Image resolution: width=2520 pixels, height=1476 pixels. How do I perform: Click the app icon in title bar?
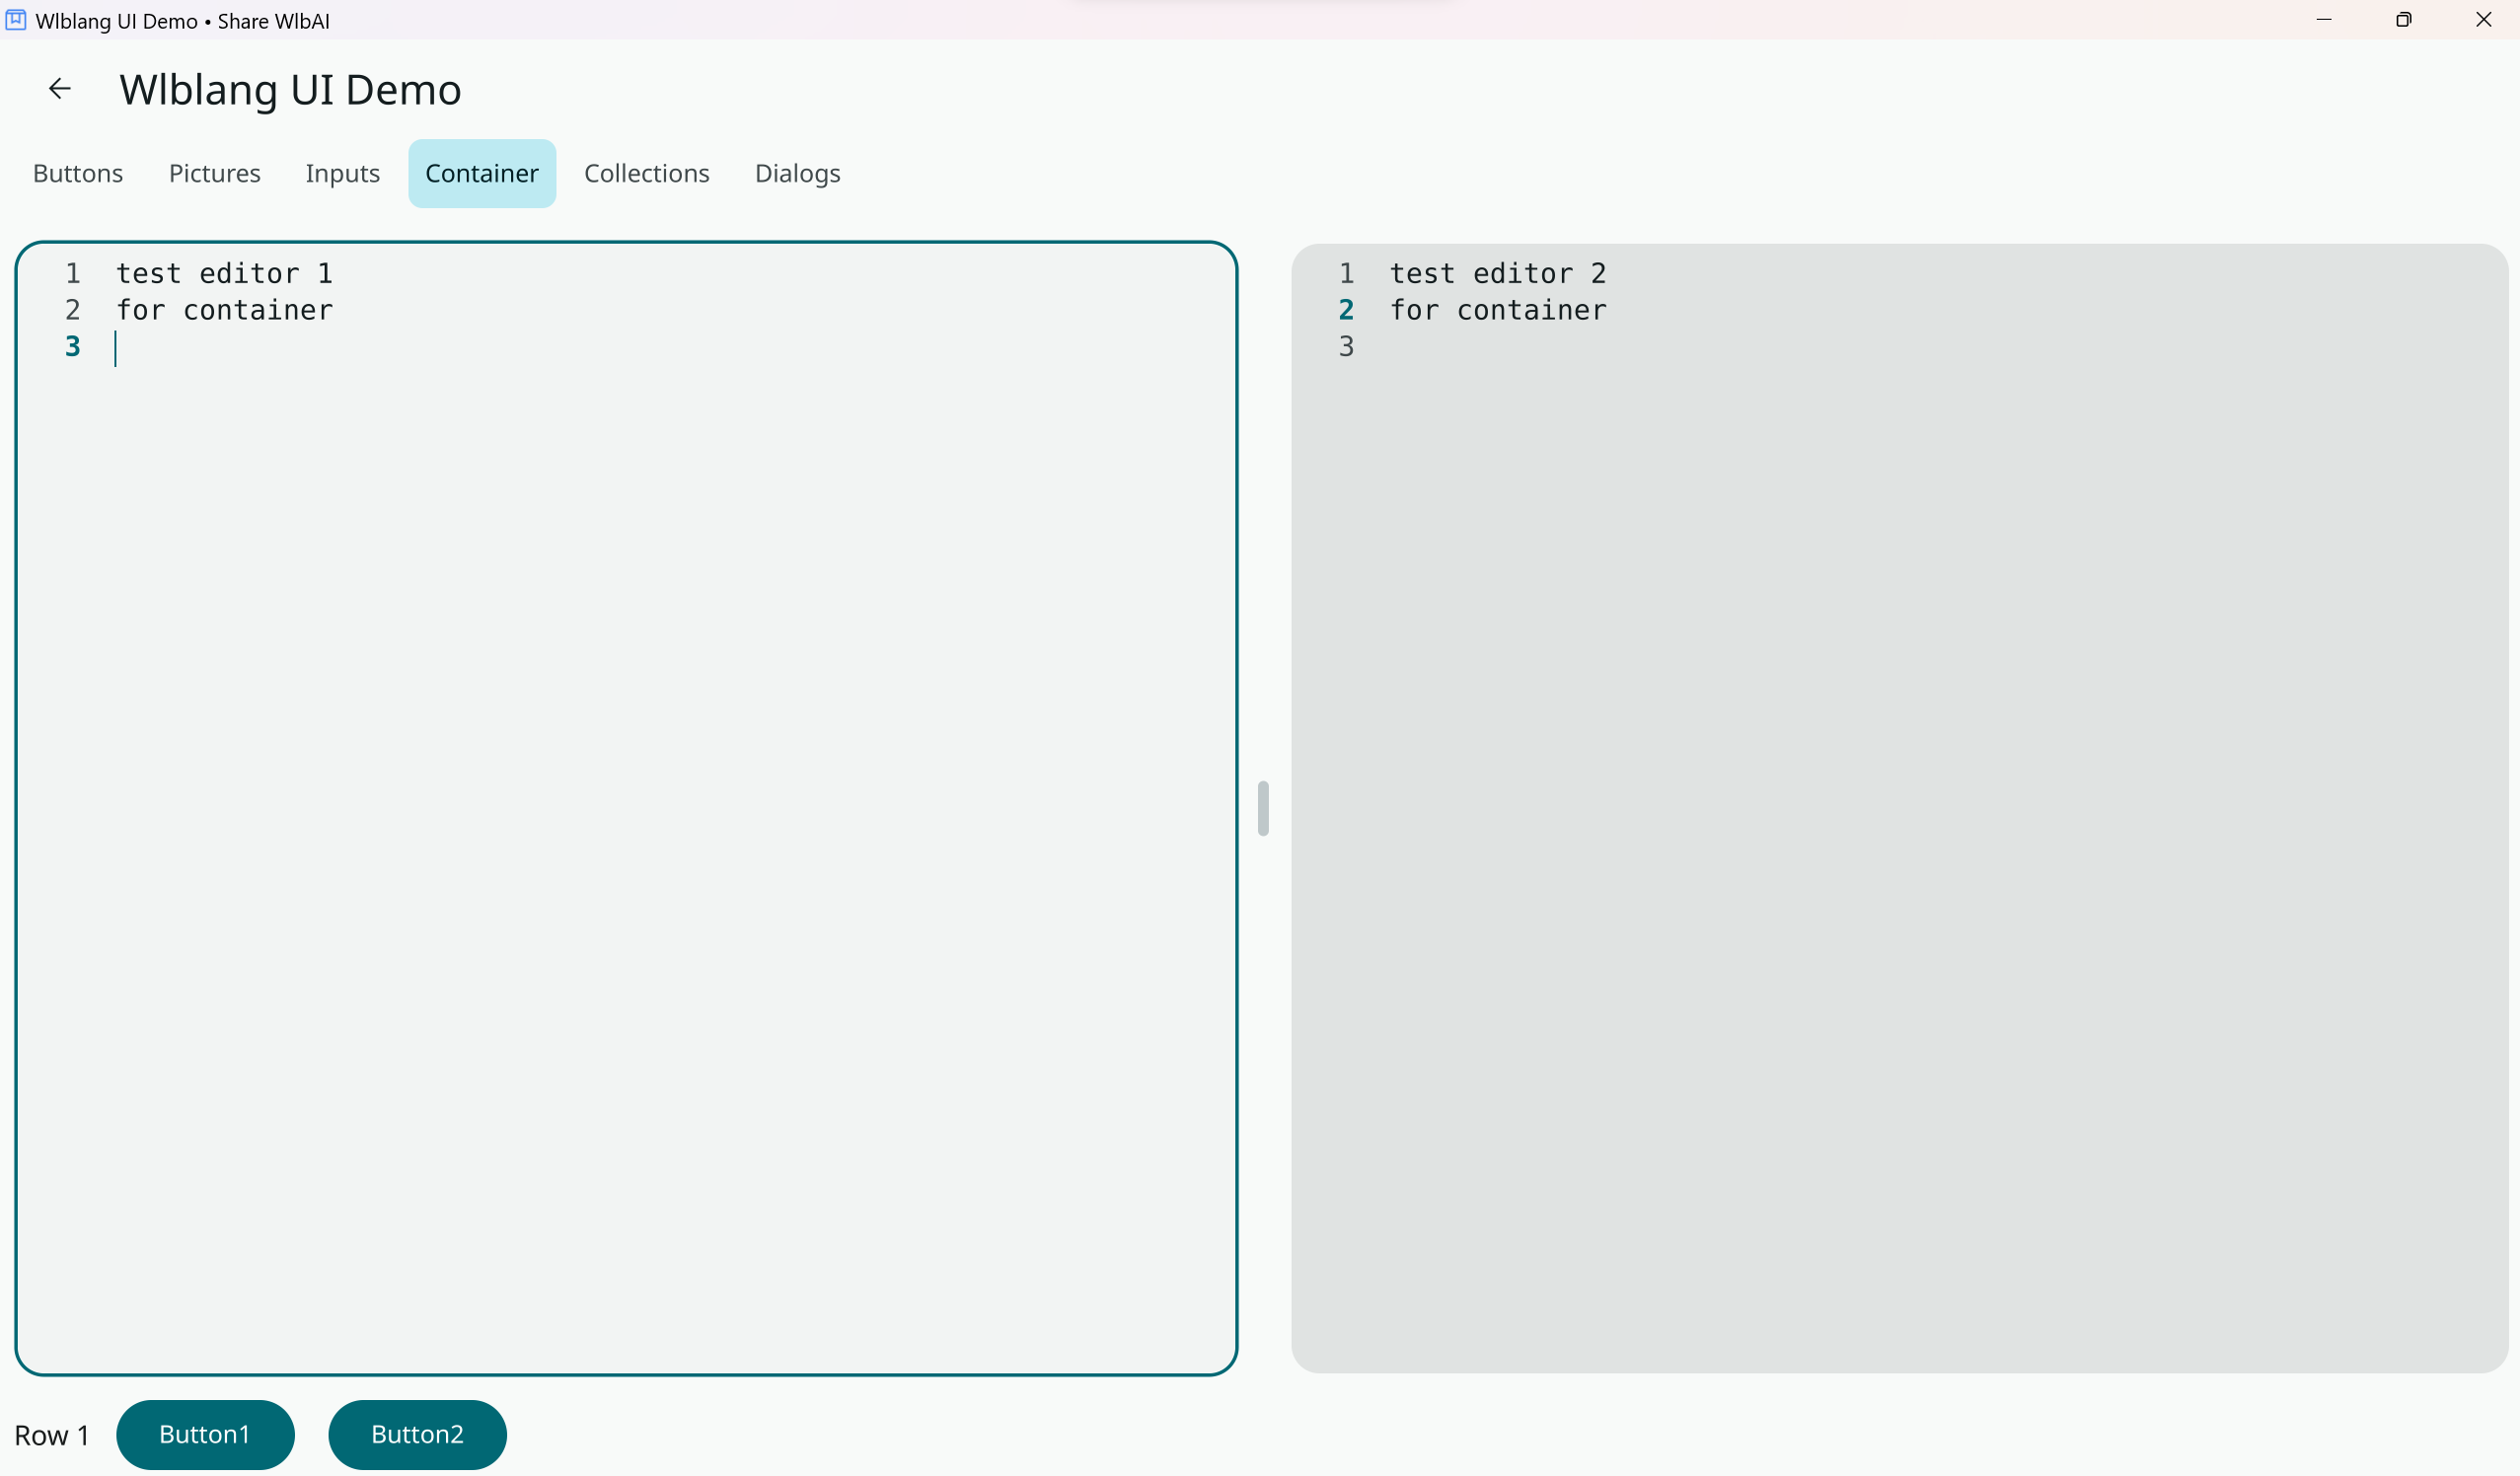(x=16, y=20)
